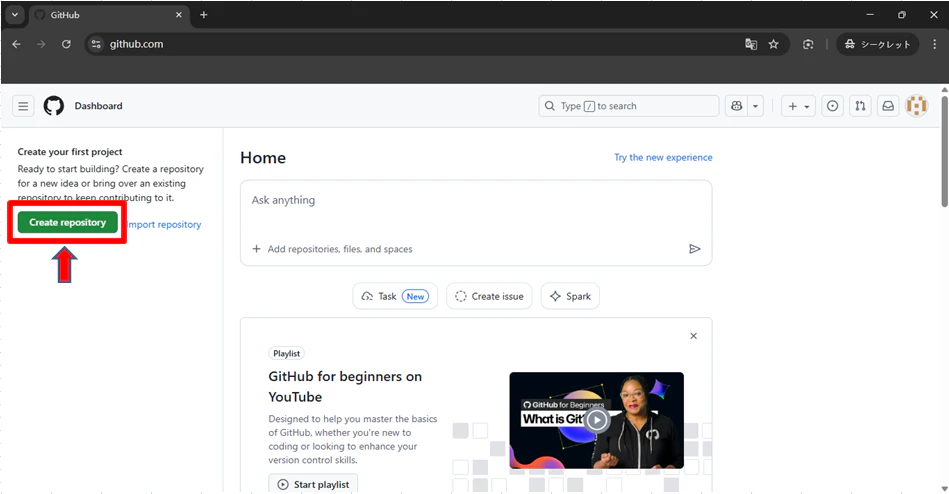Image resolution: width=949 pixels, height=494 pixels.
Task: Open the tab search dropdown arrow
Action: (15, 15)
